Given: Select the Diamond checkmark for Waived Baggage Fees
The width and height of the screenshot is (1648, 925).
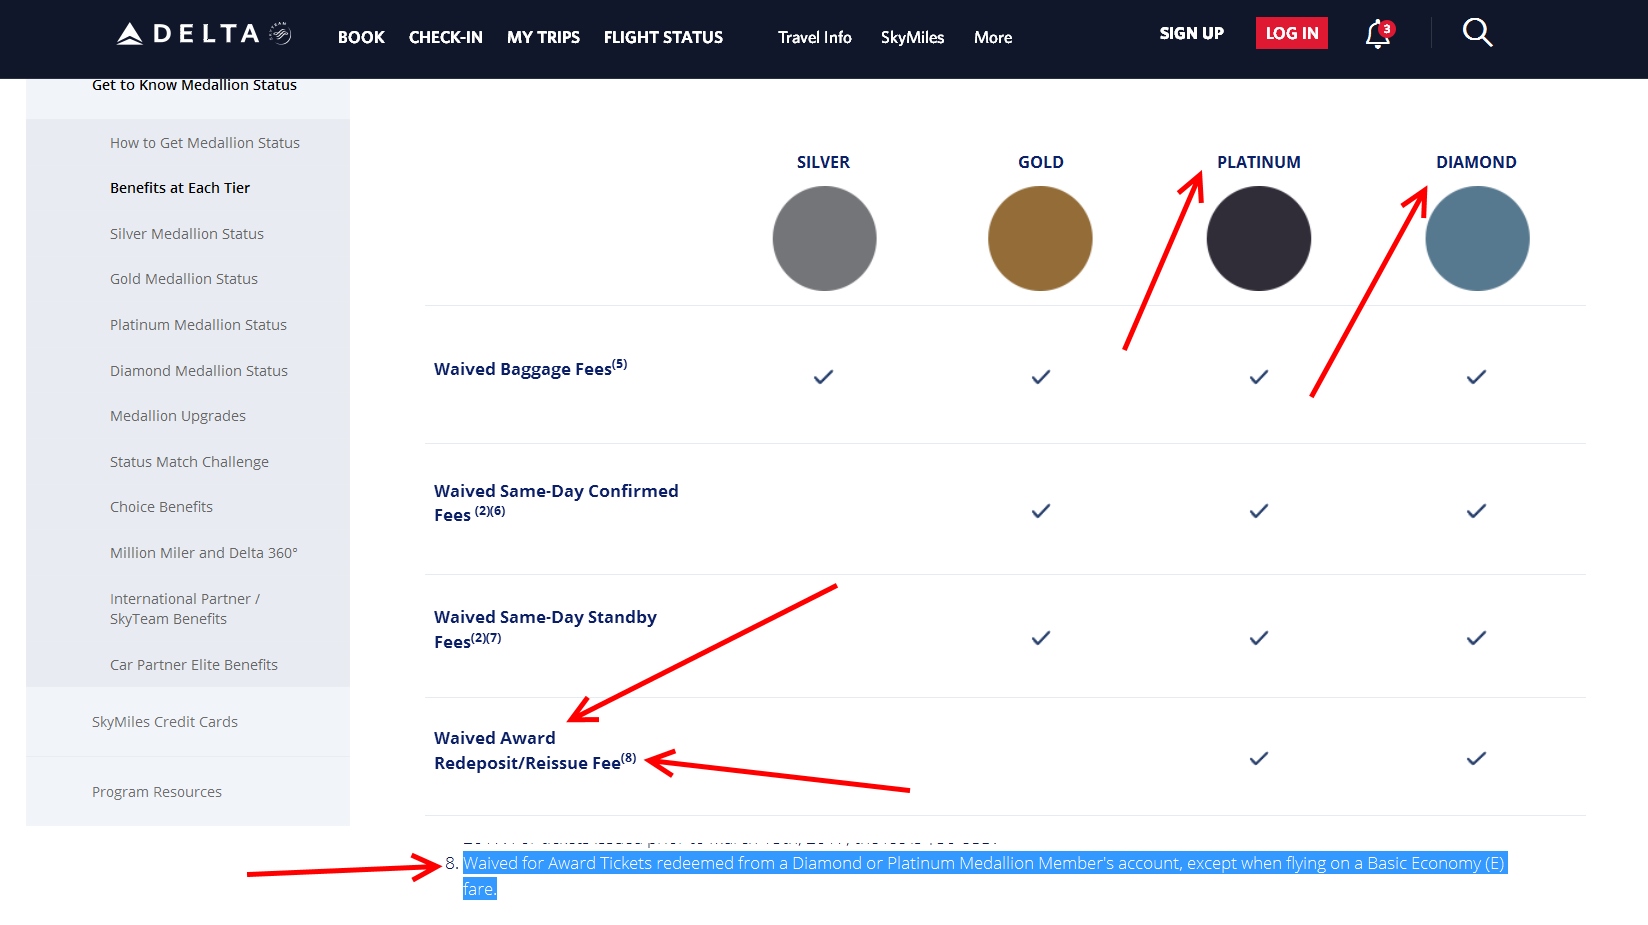Looking at the screenshot, I should [x=1476, y=377].
